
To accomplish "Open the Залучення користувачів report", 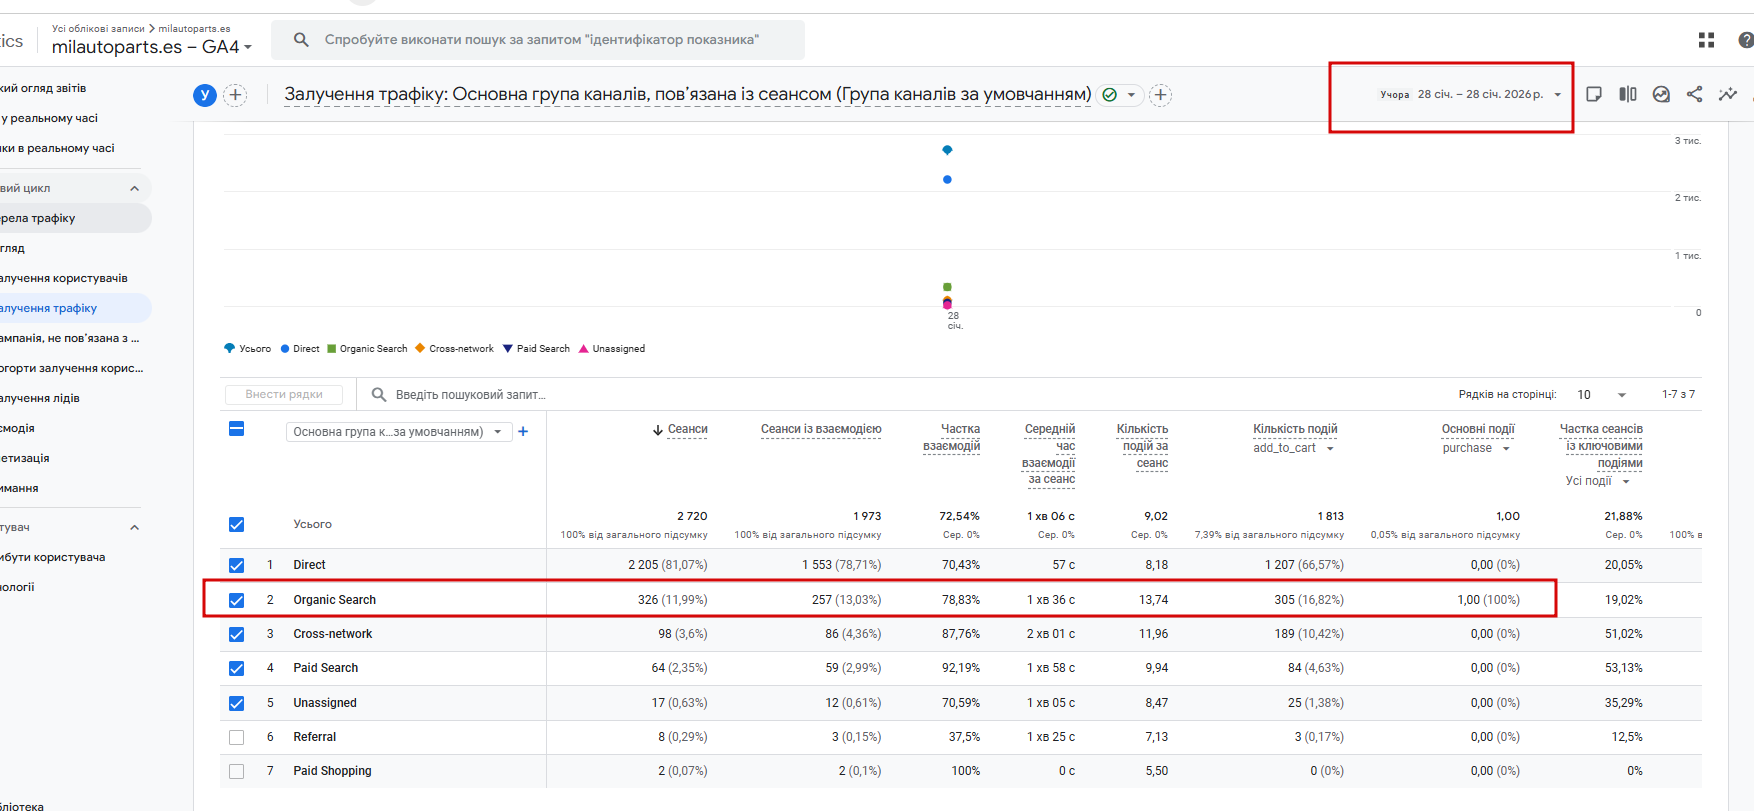I will tap(64, 278).
